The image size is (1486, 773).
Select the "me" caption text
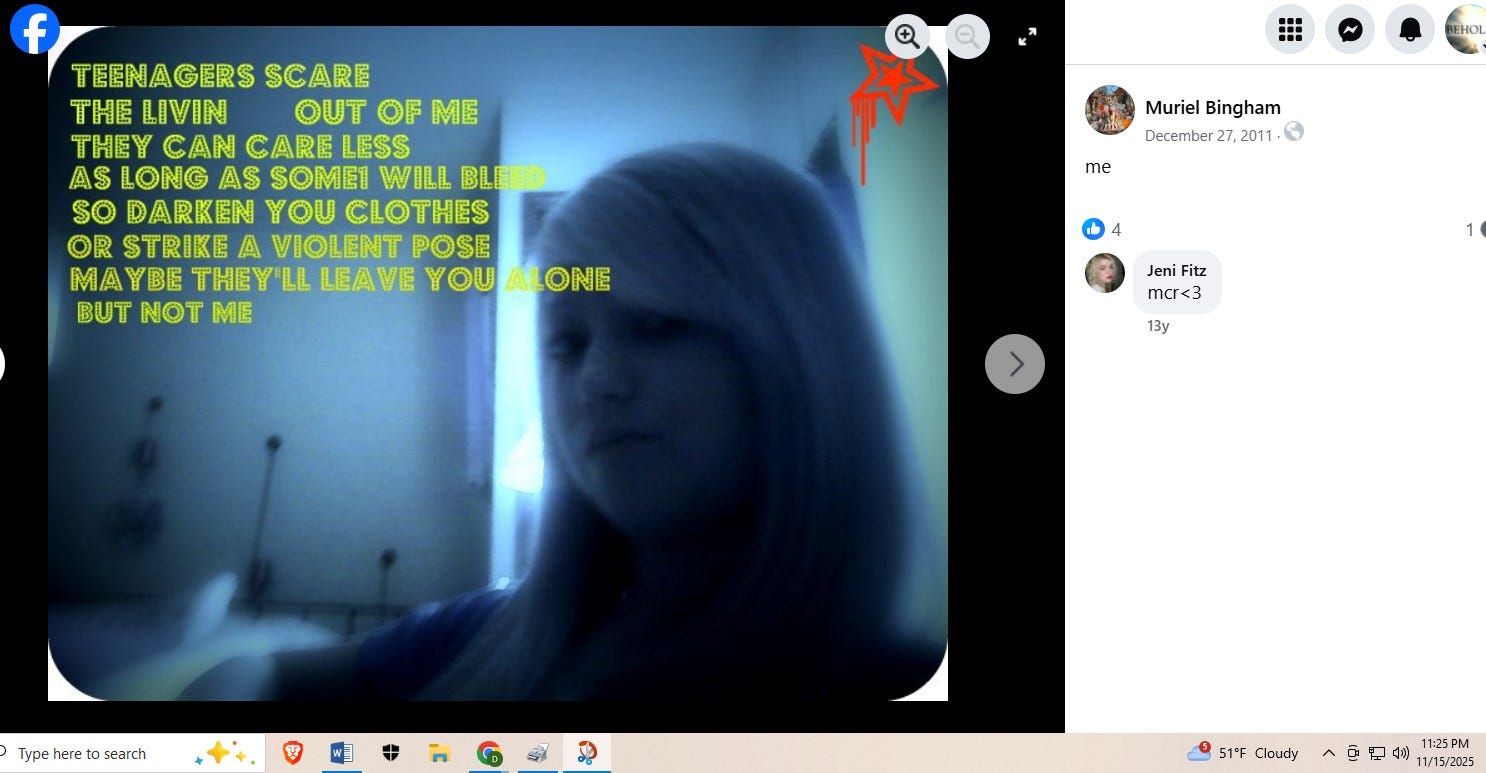(x=1098, y=167)
